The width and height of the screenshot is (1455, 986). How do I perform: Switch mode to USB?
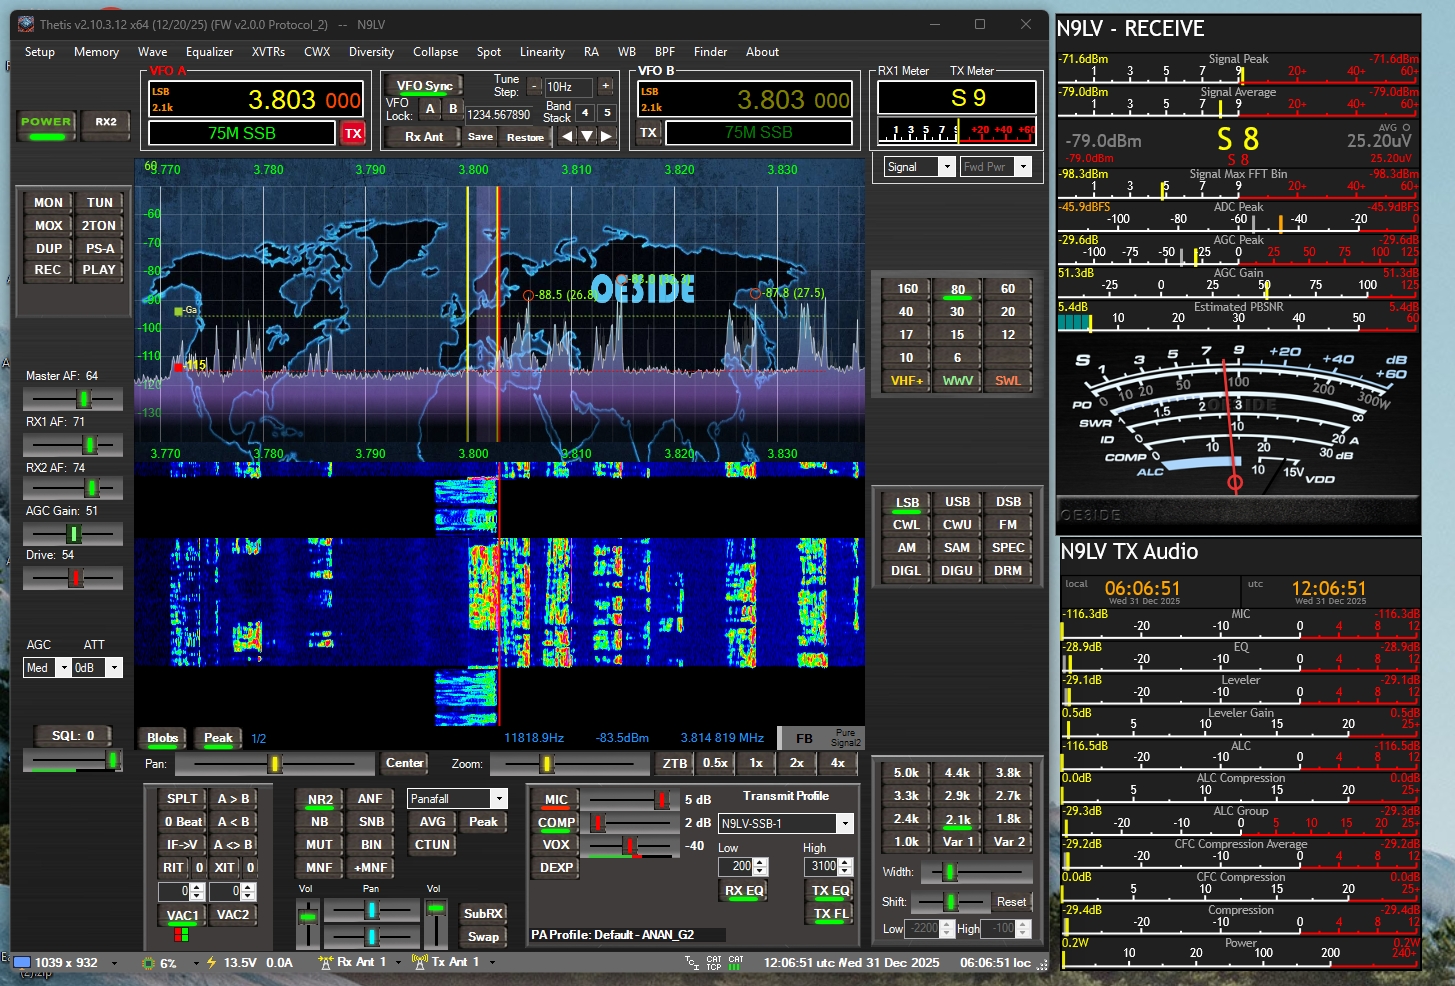coord(957,502)
